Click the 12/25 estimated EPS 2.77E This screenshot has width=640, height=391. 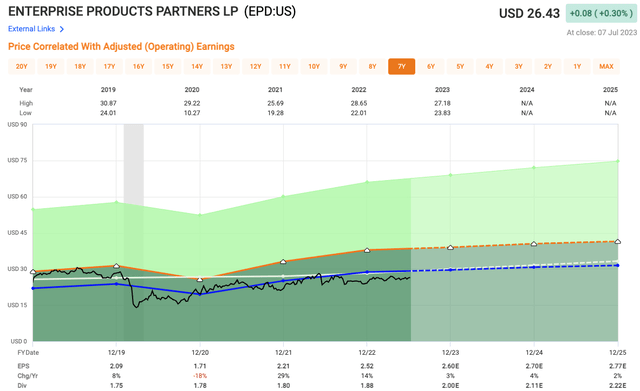click(x=618, y=366)
